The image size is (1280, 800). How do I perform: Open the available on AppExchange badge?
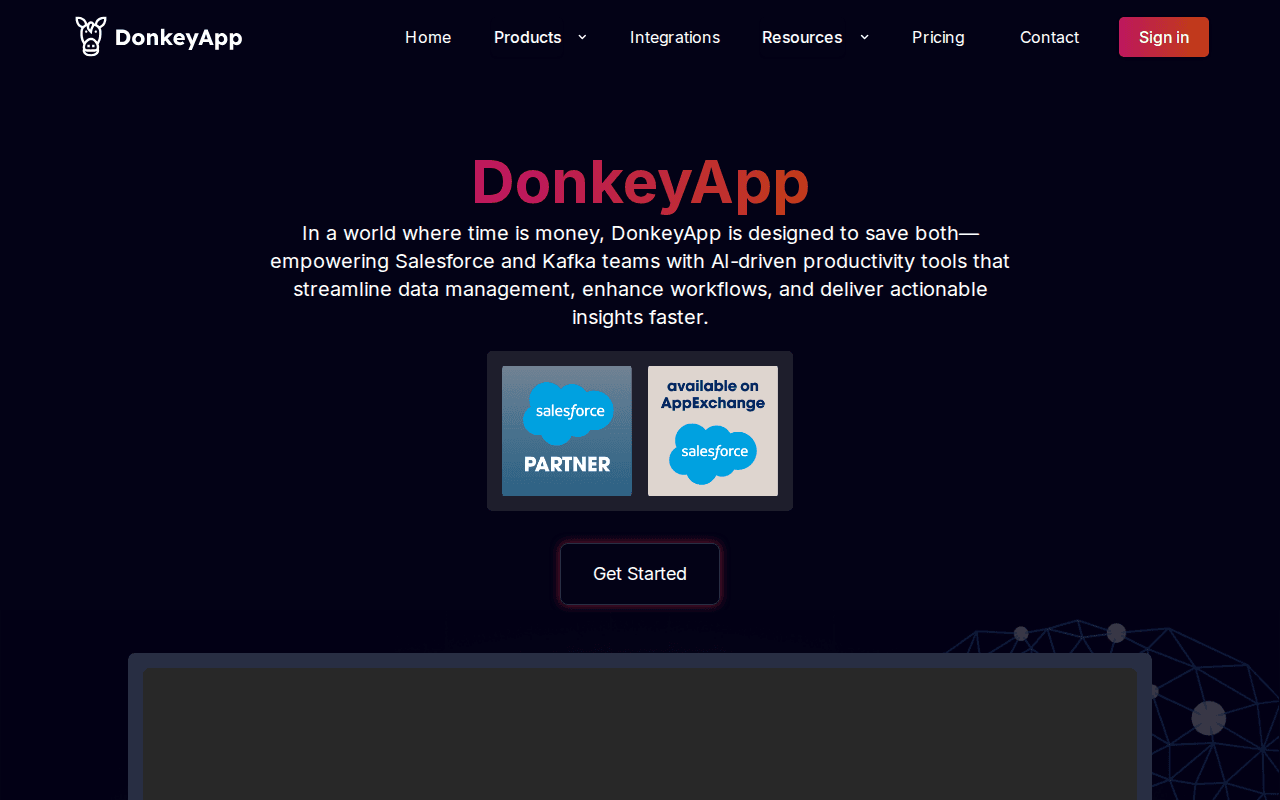tap(713, 431)
